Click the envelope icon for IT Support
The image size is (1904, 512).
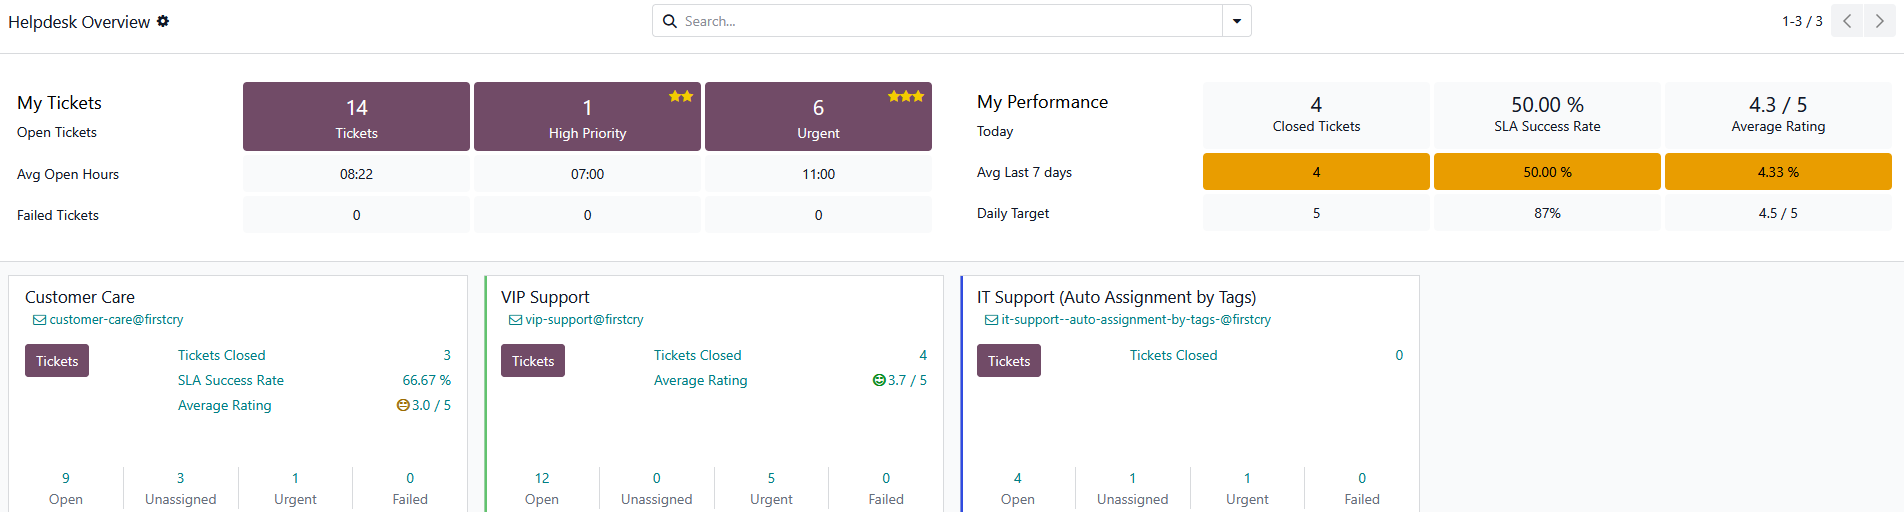click(991, 320)
